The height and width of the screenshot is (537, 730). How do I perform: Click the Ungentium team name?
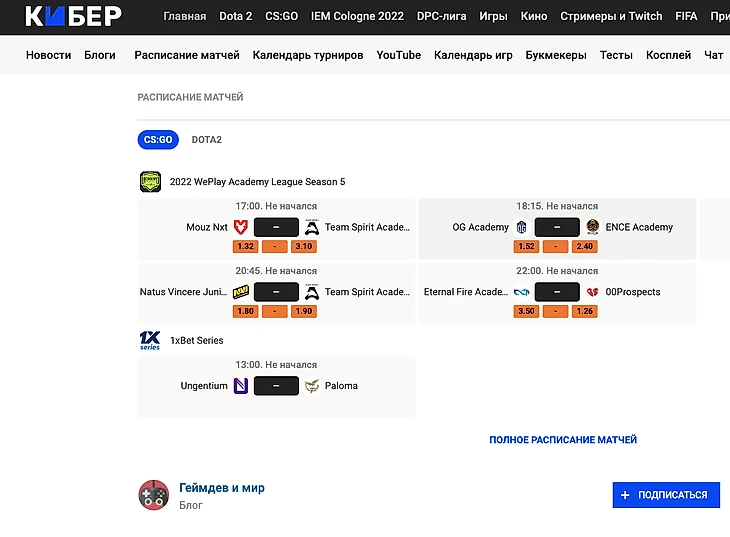tap(204, 386)
